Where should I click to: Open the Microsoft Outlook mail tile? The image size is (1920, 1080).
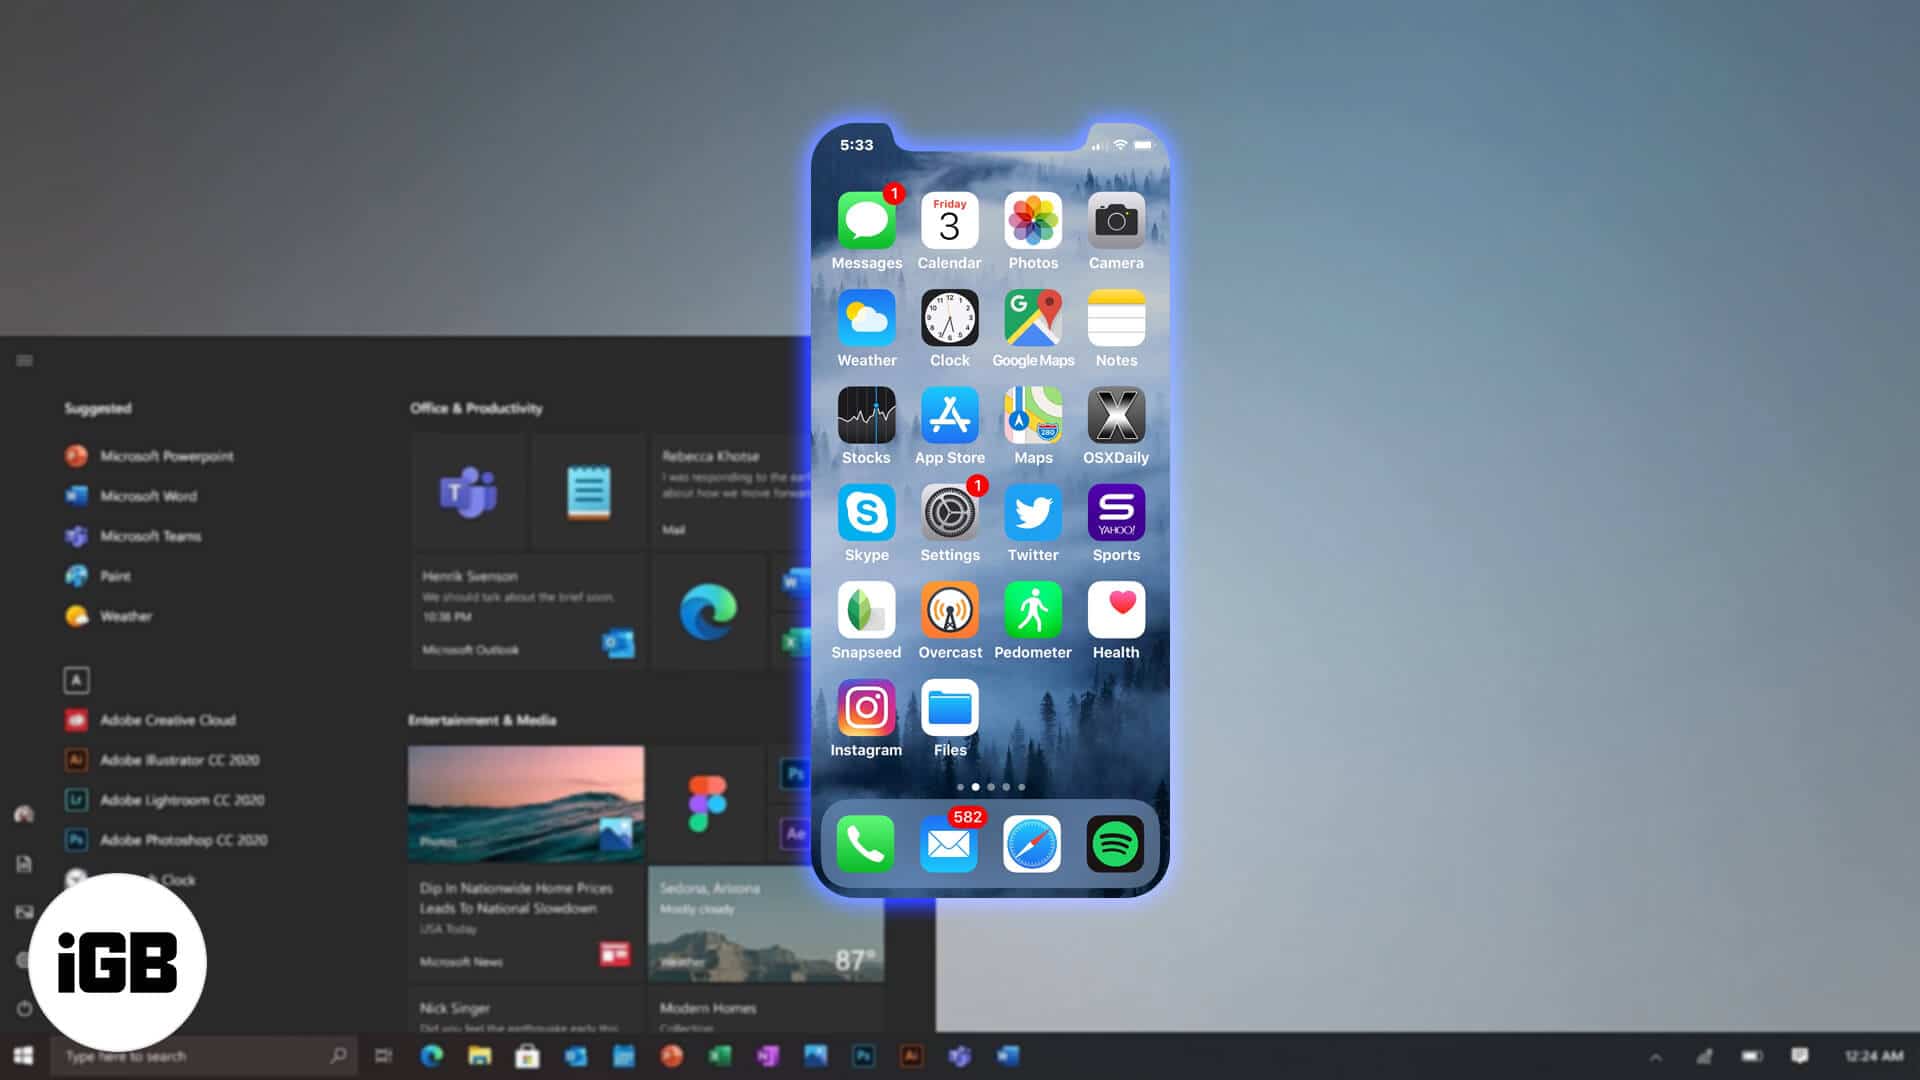[x=527, y=611]
